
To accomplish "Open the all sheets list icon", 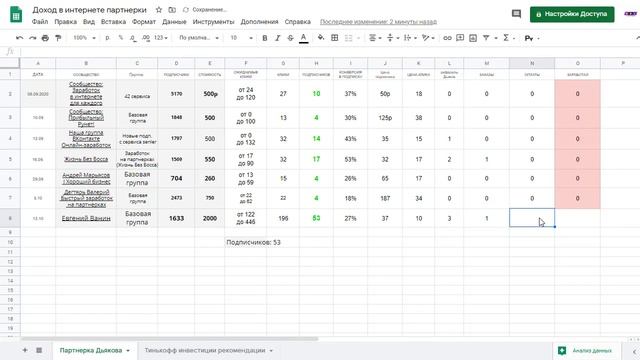I will pyautogui.click(x=39, y=350).
